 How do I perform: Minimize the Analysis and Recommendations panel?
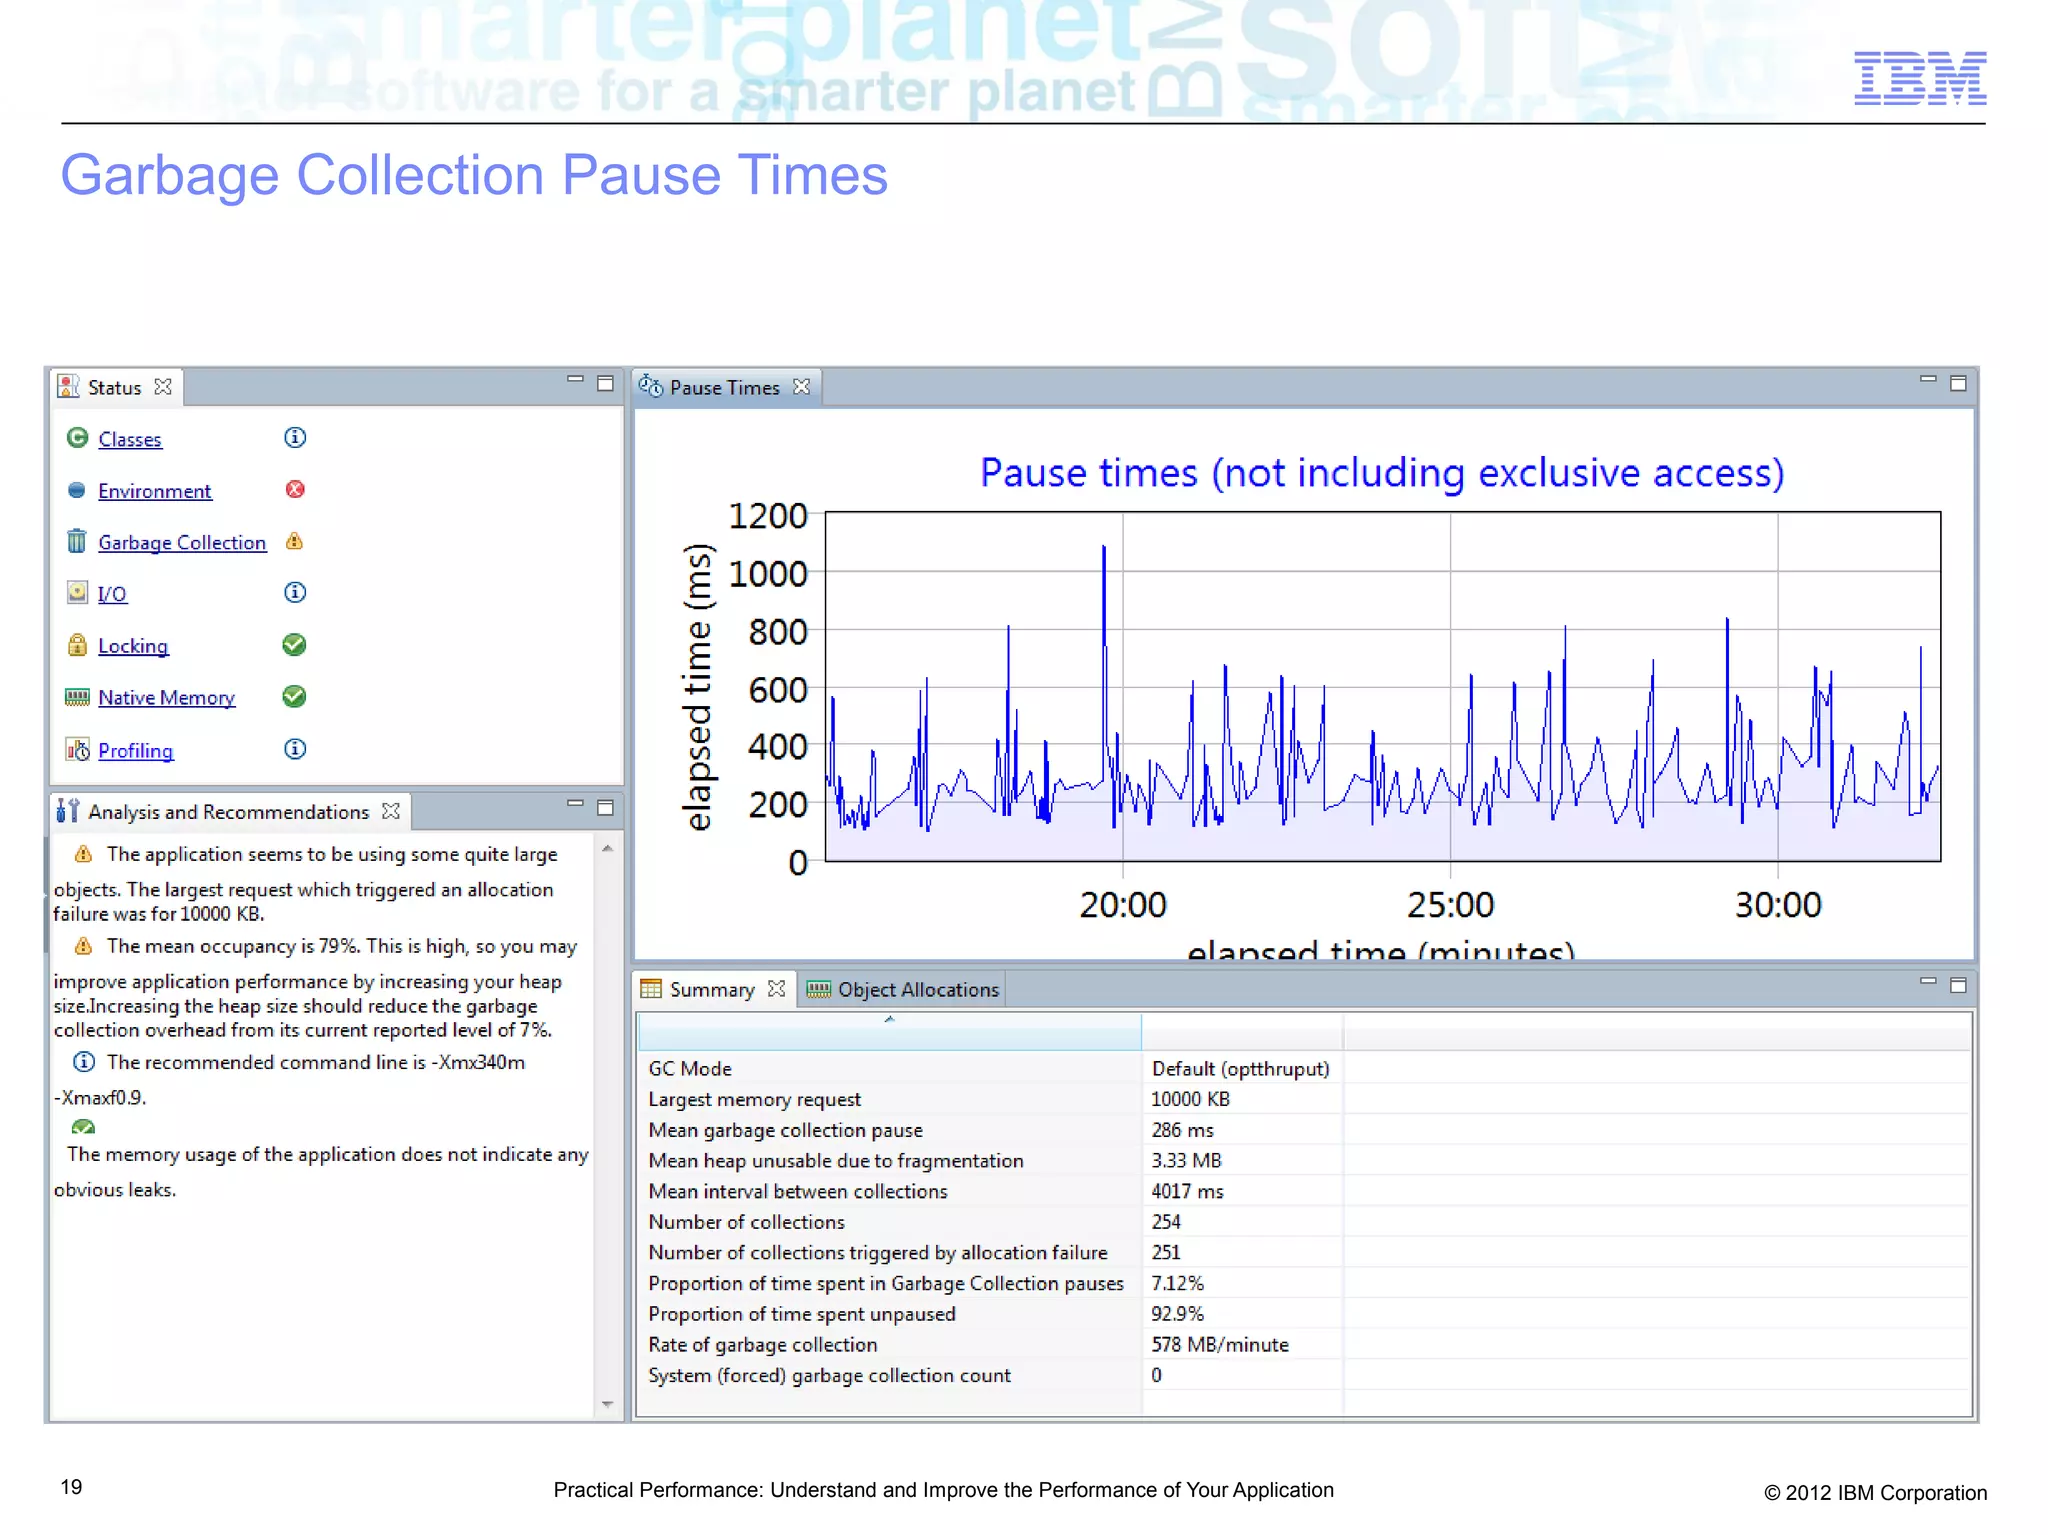coord(575,804)
